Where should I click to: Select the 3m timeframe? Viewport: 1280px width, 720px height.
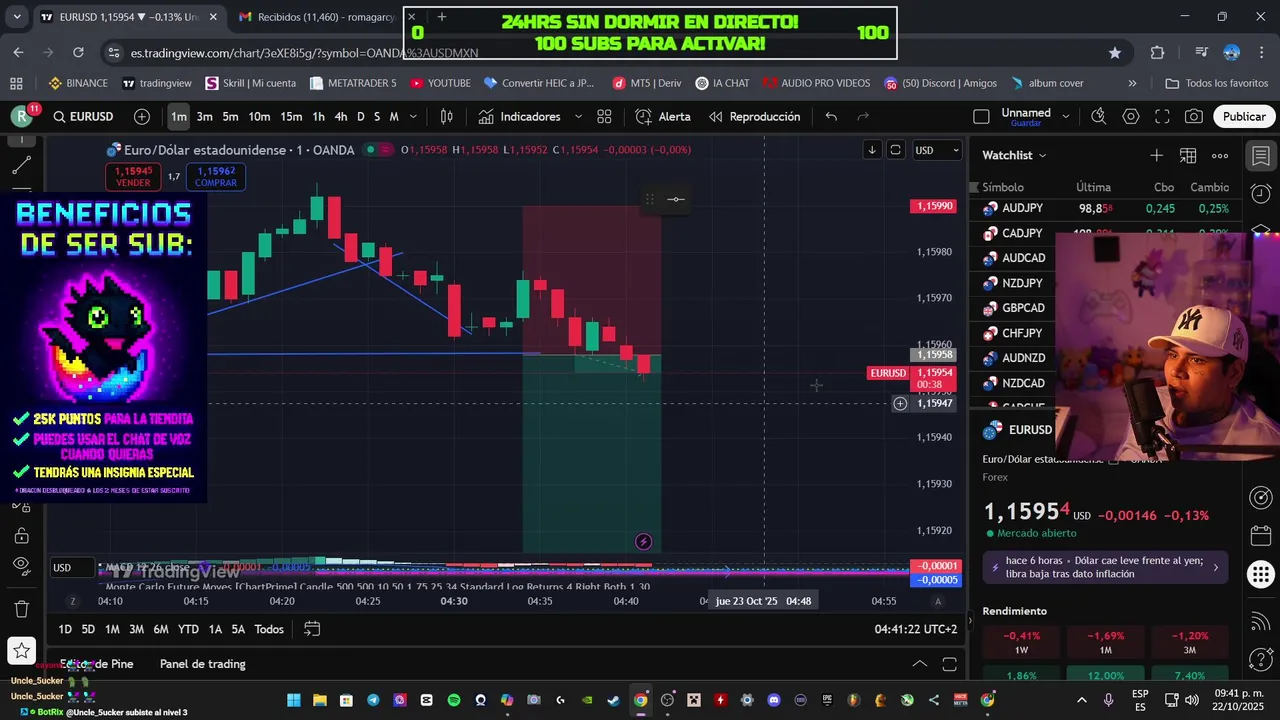pyautogui.click(x=204, y=117)
